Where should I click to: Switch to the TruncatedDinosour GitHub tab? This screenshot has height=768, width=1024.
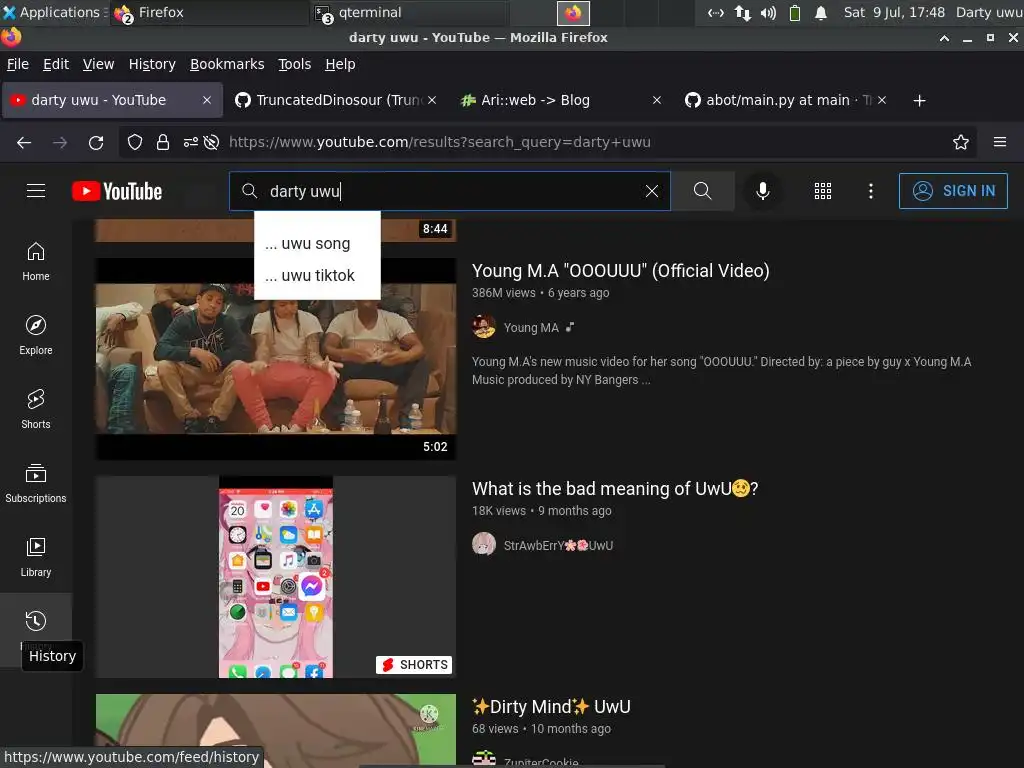click(336, 101)
